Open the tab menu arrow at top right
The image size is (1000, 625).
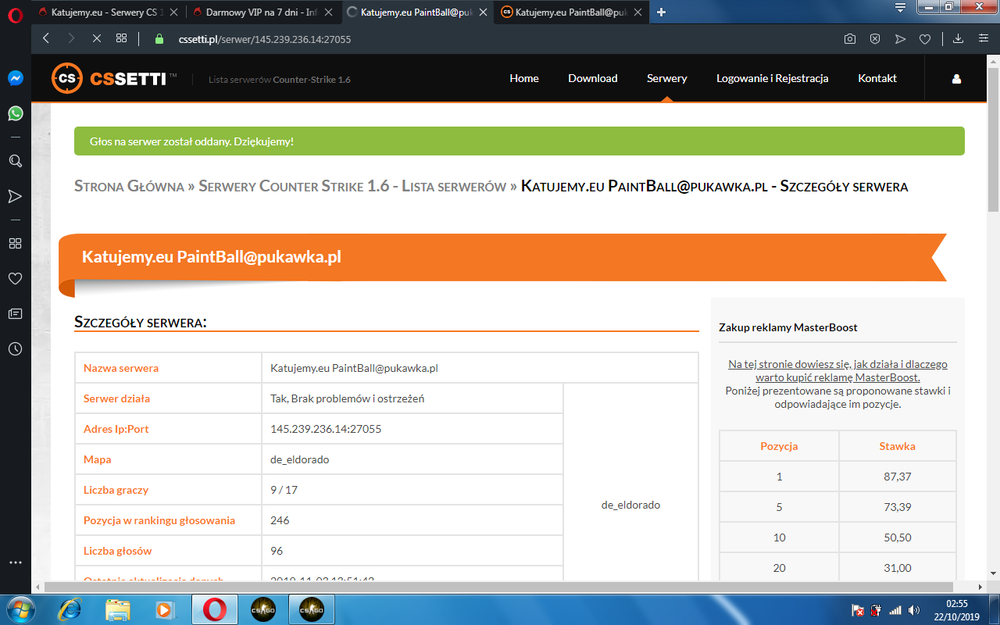point(900,8)
